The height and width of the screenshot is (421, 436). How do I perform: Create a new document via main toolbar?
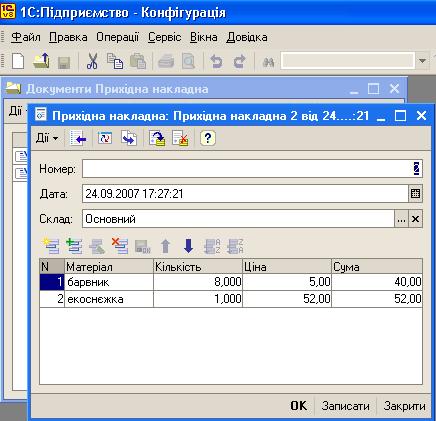[18, 61]
